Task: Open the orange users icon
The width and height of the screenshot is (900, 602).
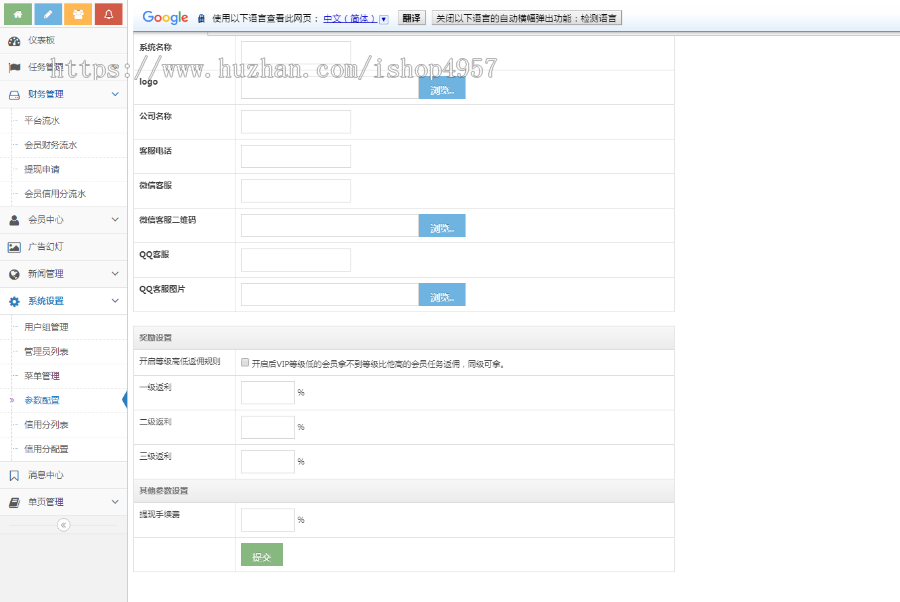Action: click(x=77, y=15)
